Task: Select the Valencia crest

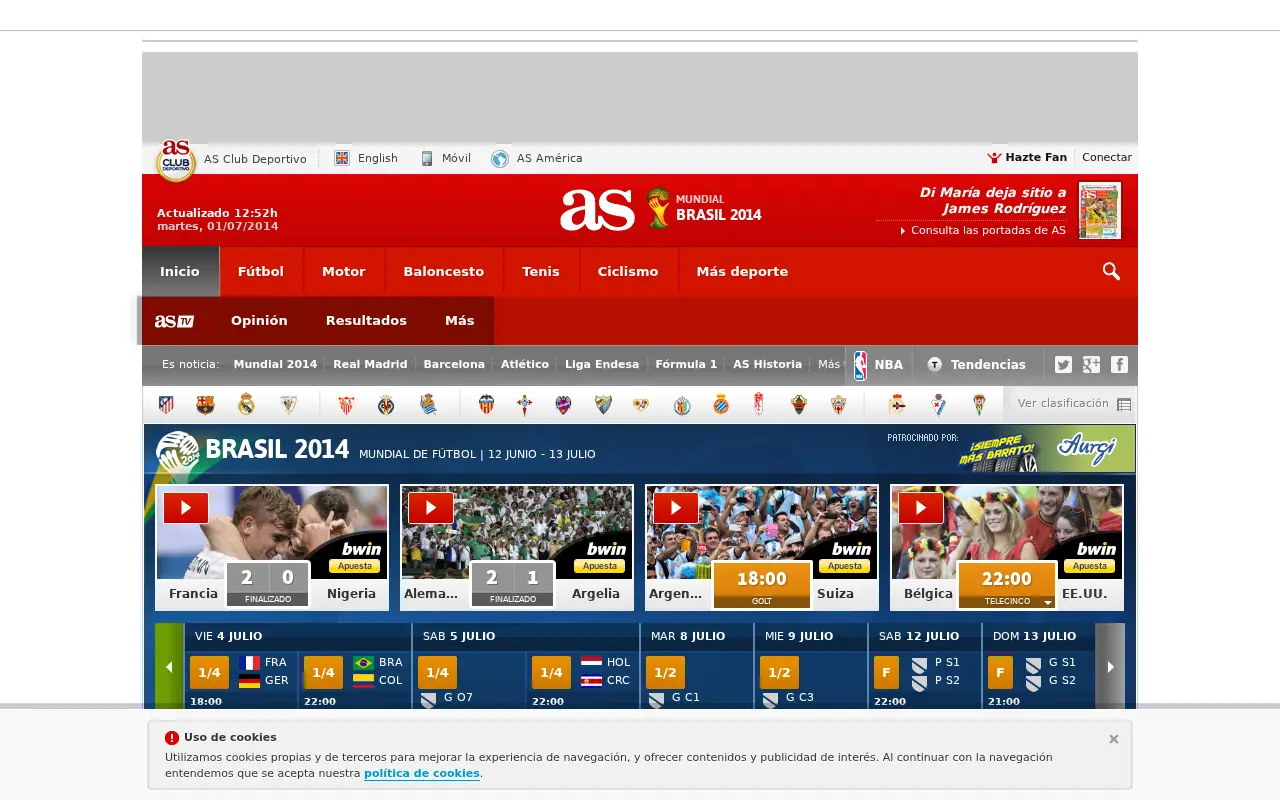Action: click(486, 404)
